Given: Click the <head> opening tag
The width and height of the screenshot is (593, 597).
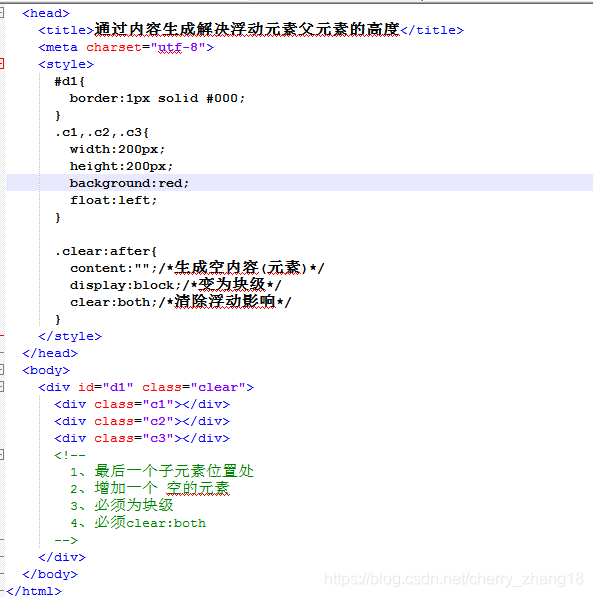Looking at the screenshot, I should click(46, 13).
